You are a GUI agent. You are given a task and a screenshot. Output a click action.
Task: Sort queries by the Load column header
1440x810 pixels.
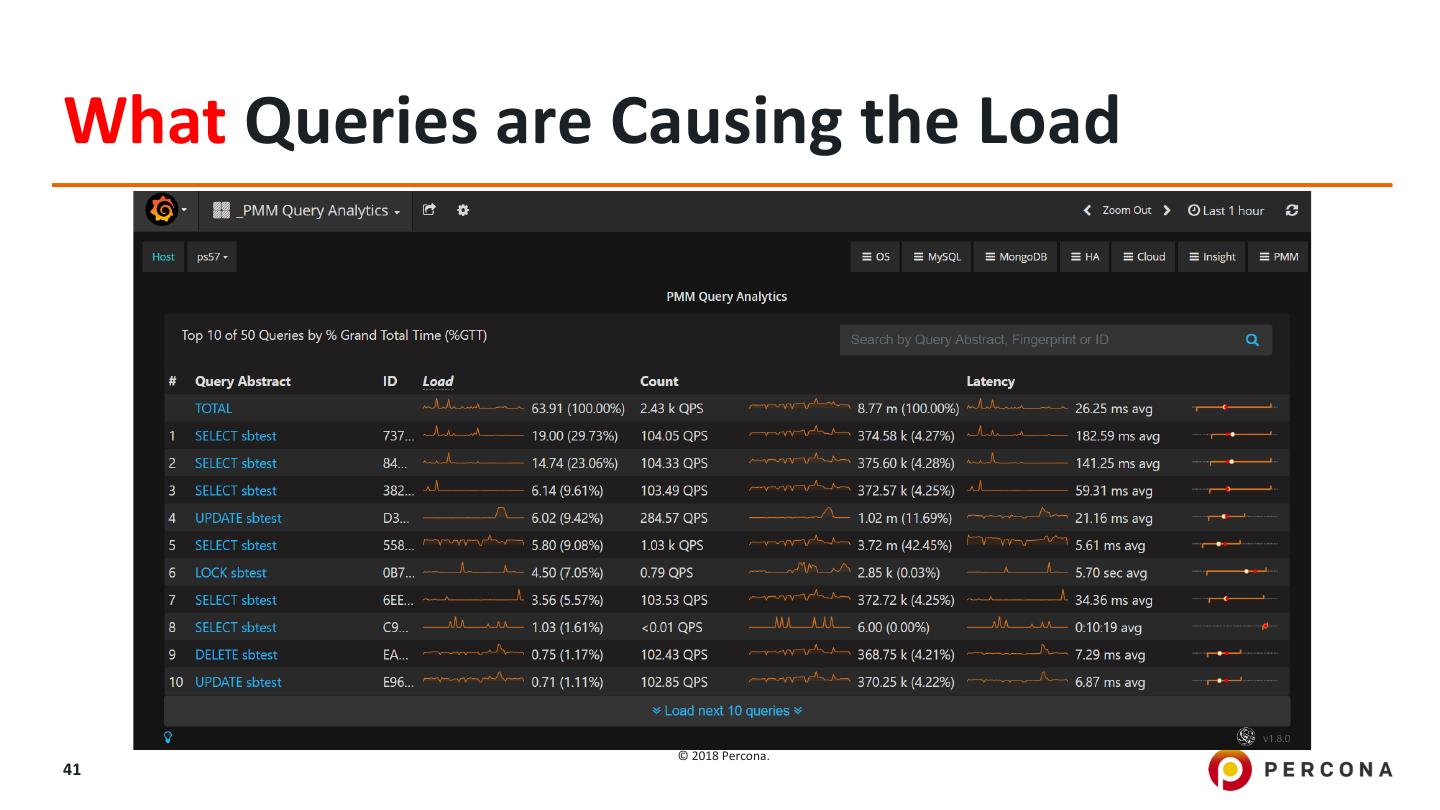click(438, 381)
